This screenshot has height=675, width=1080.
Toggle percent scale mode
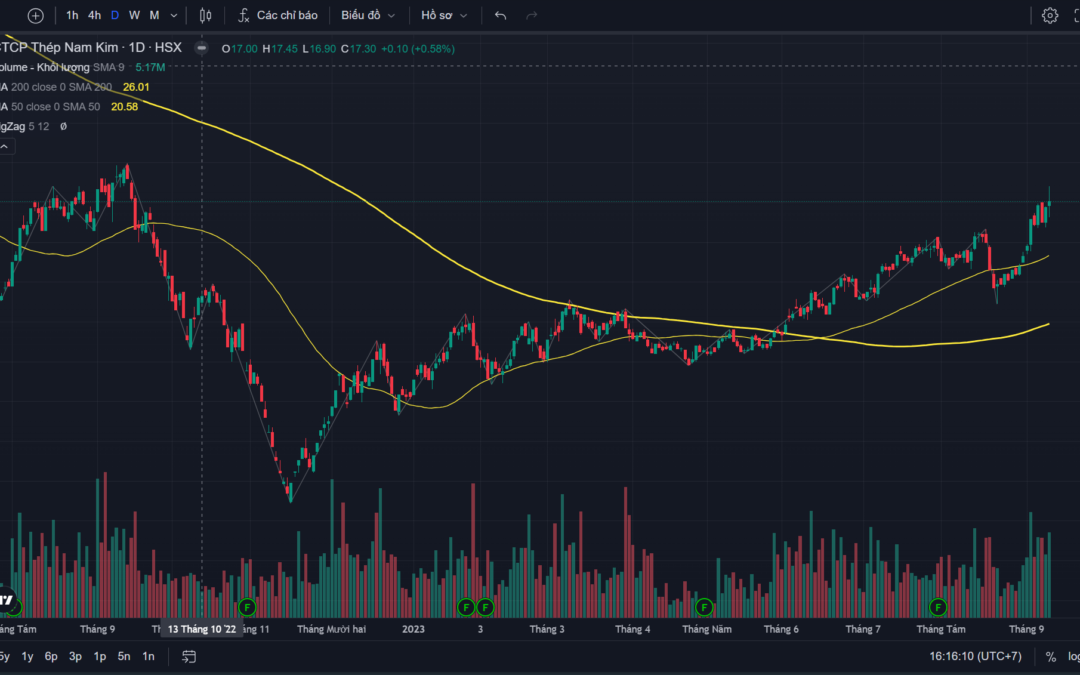tap(1051, 657)
